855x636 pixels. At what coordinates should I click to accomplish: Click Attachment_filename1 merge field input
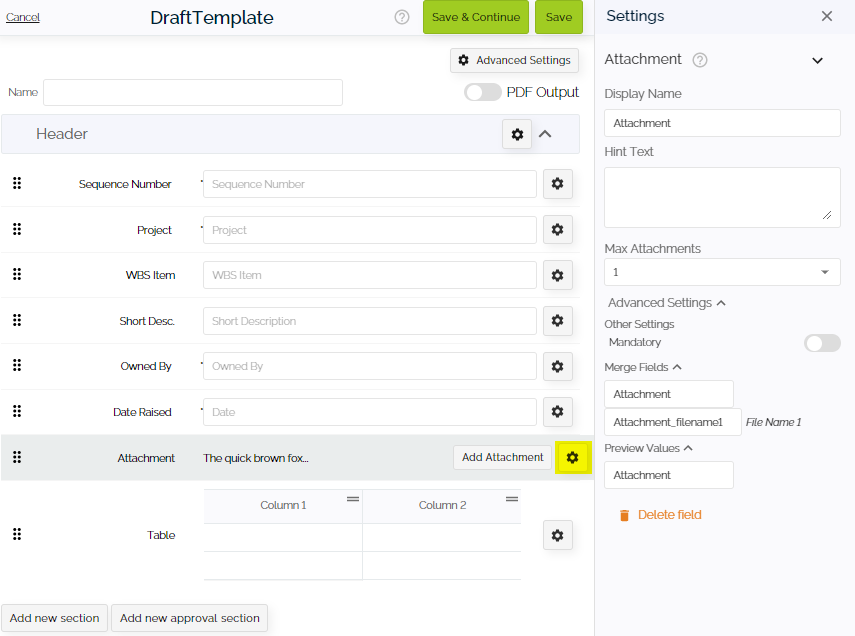pos(672,422)
